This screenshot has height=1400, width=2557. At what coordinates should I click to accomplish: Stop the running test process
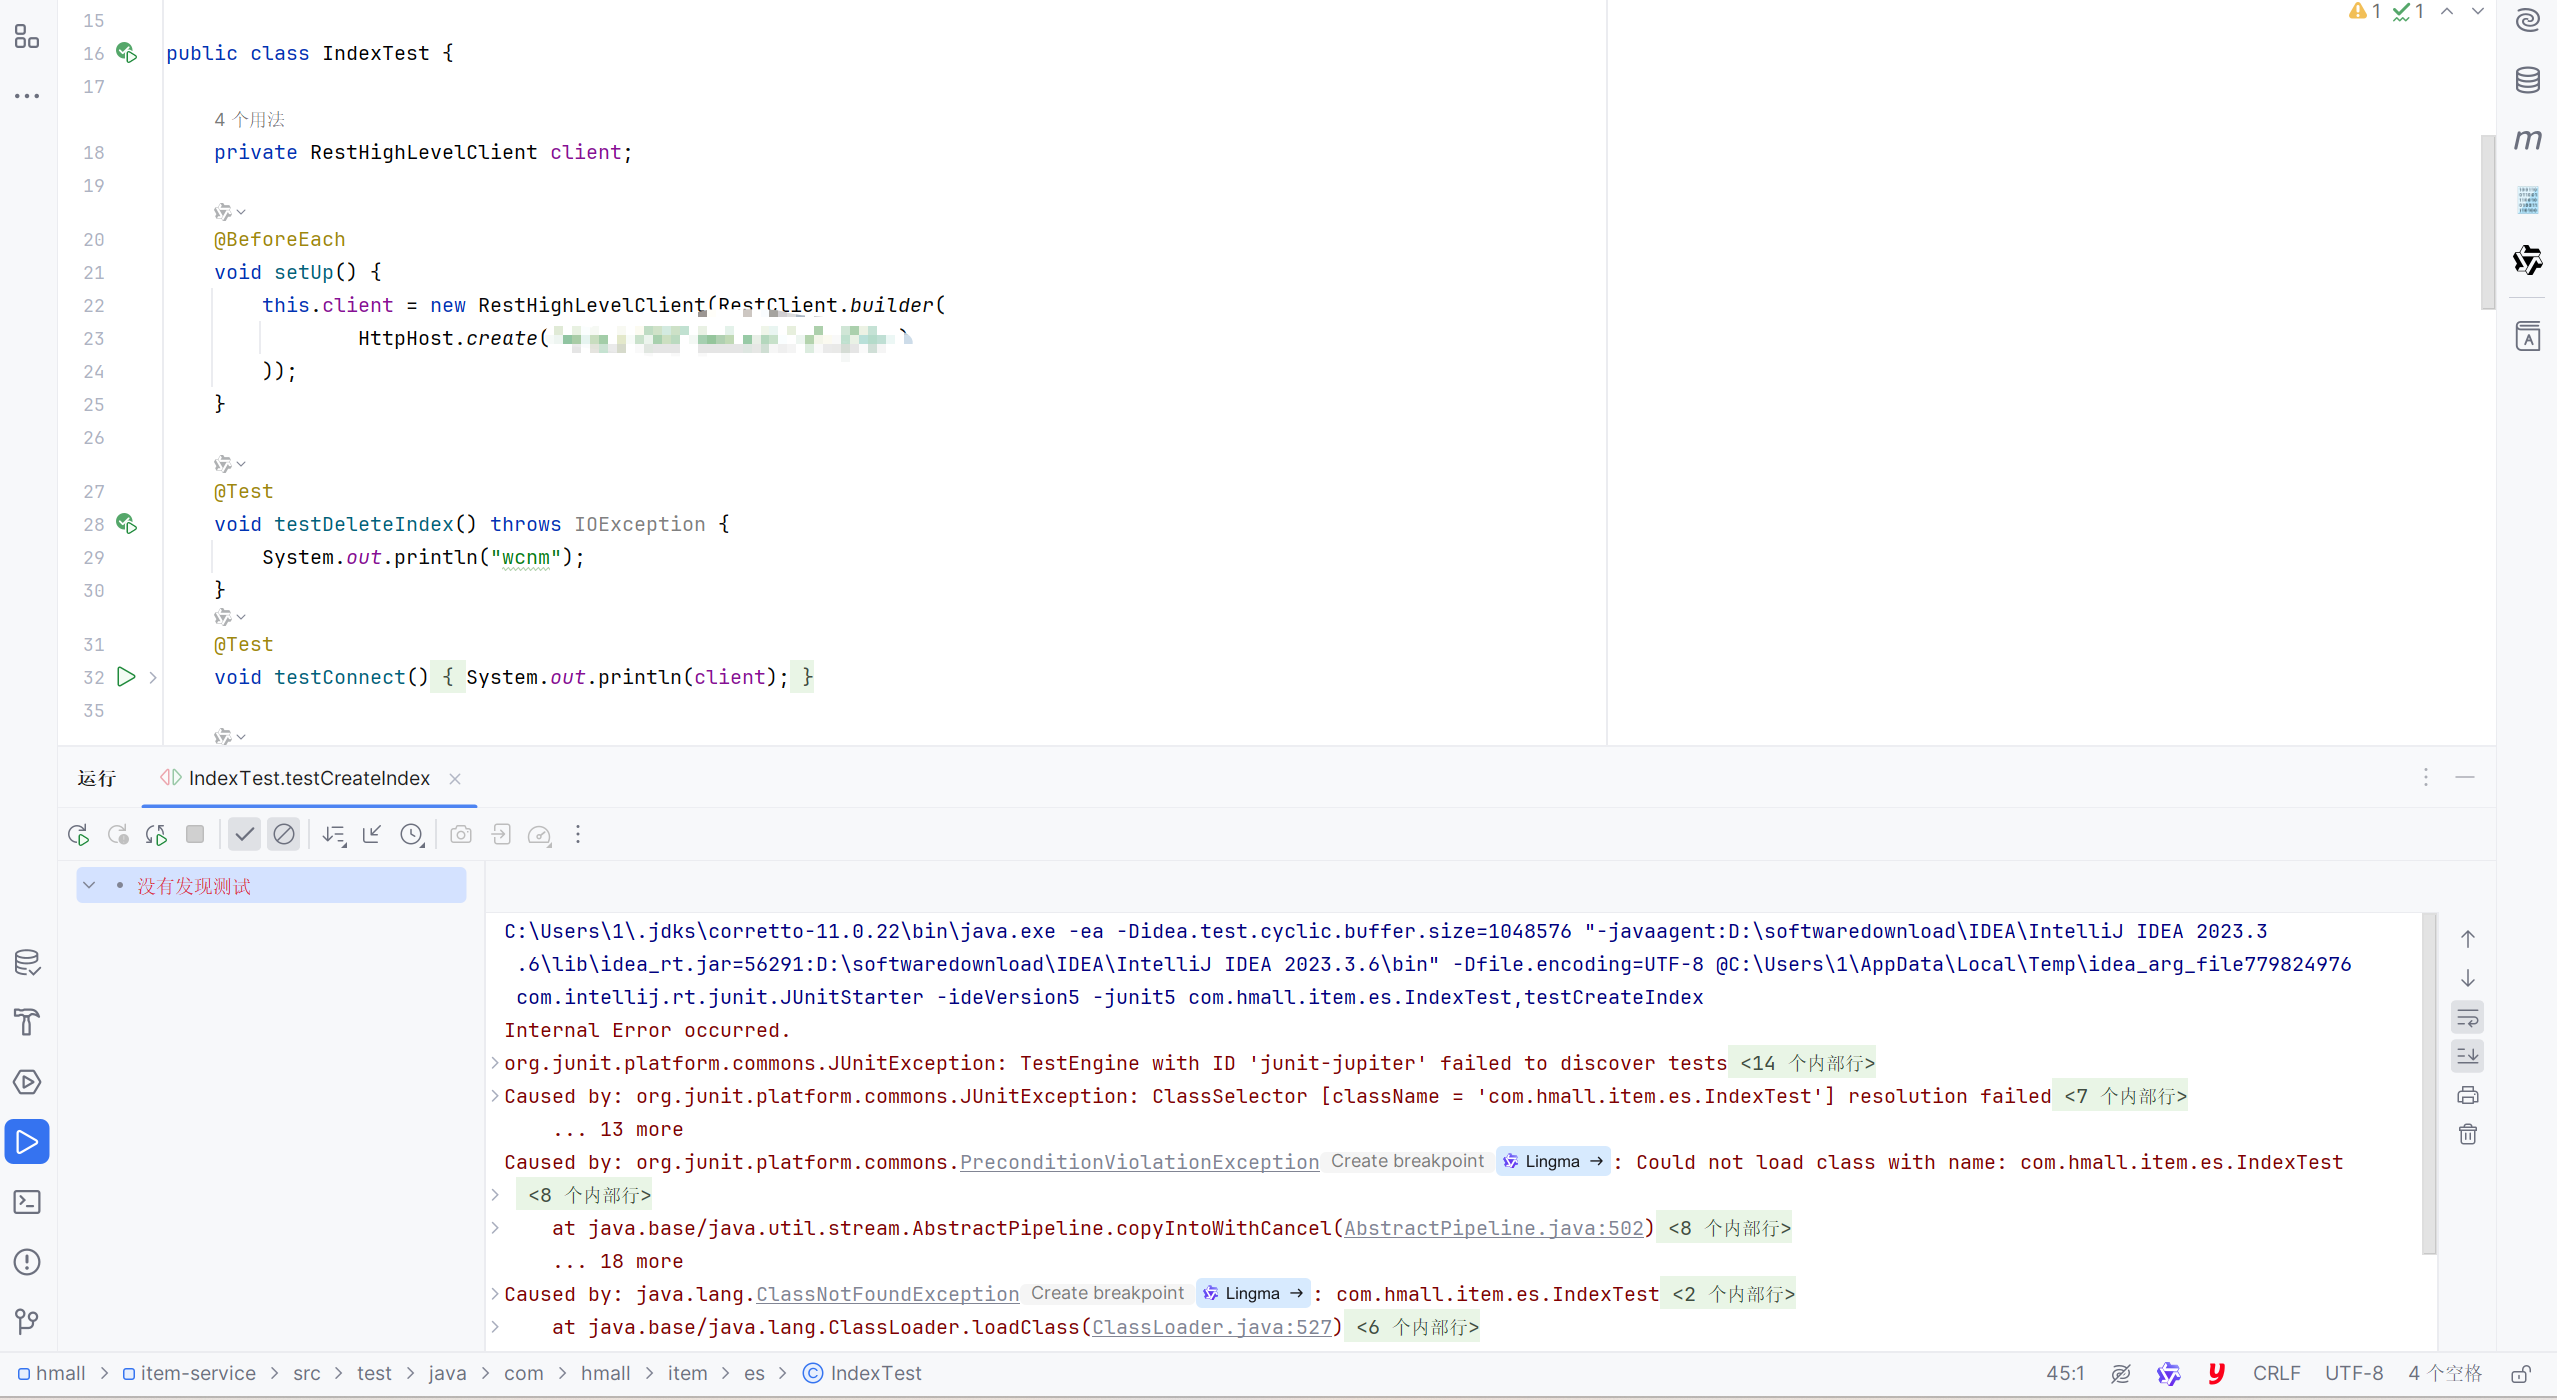196,834
